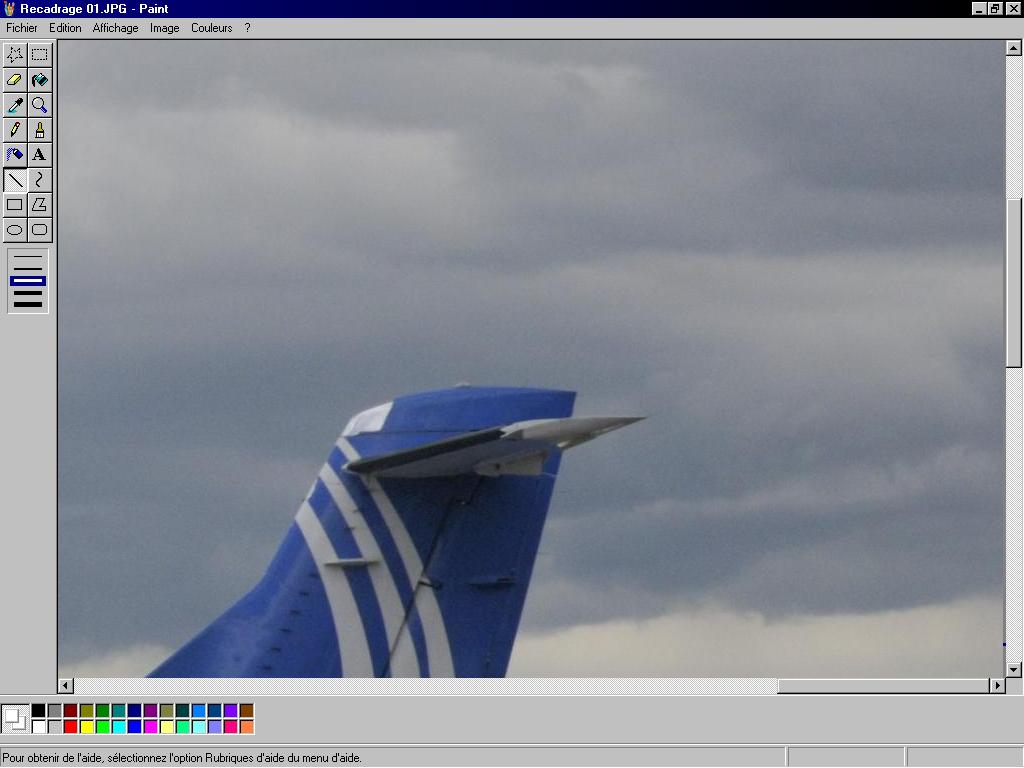Open the Couleurs menu

[211, 28]
